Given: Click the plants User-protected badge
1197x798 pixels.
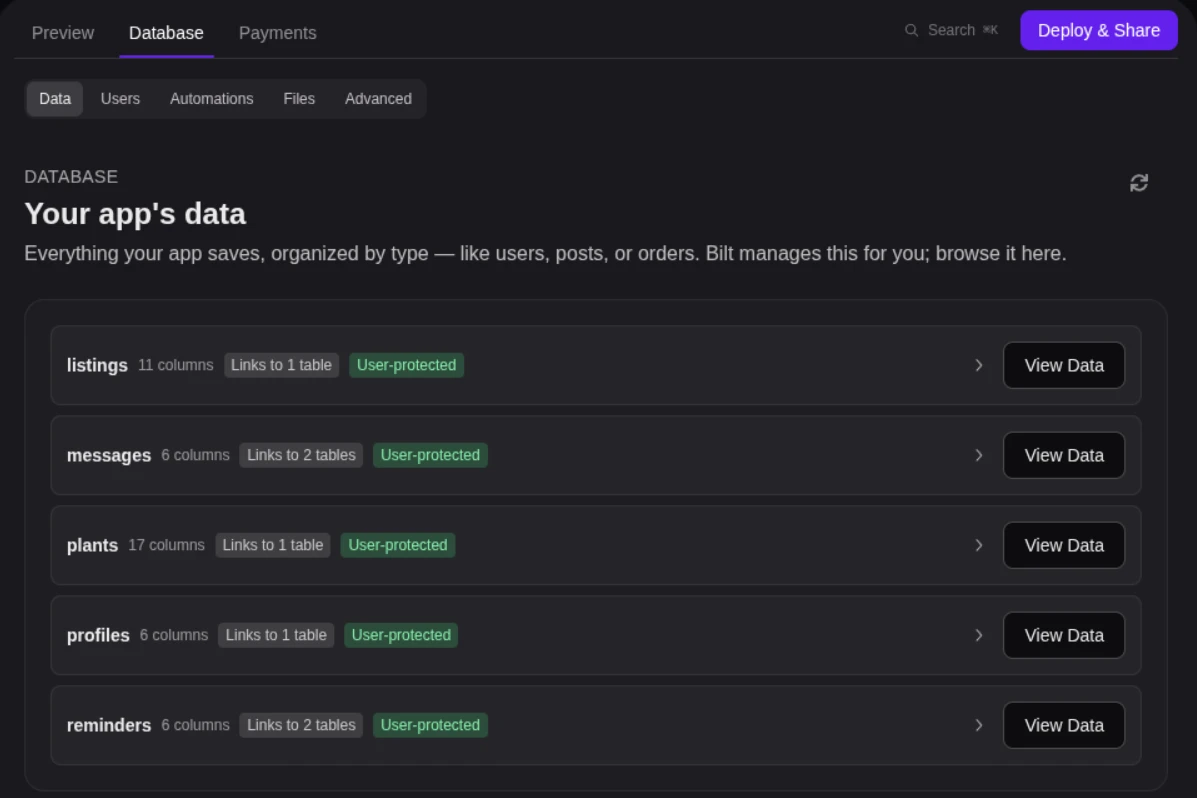Looking at the screenshot, I should (398, 546).
